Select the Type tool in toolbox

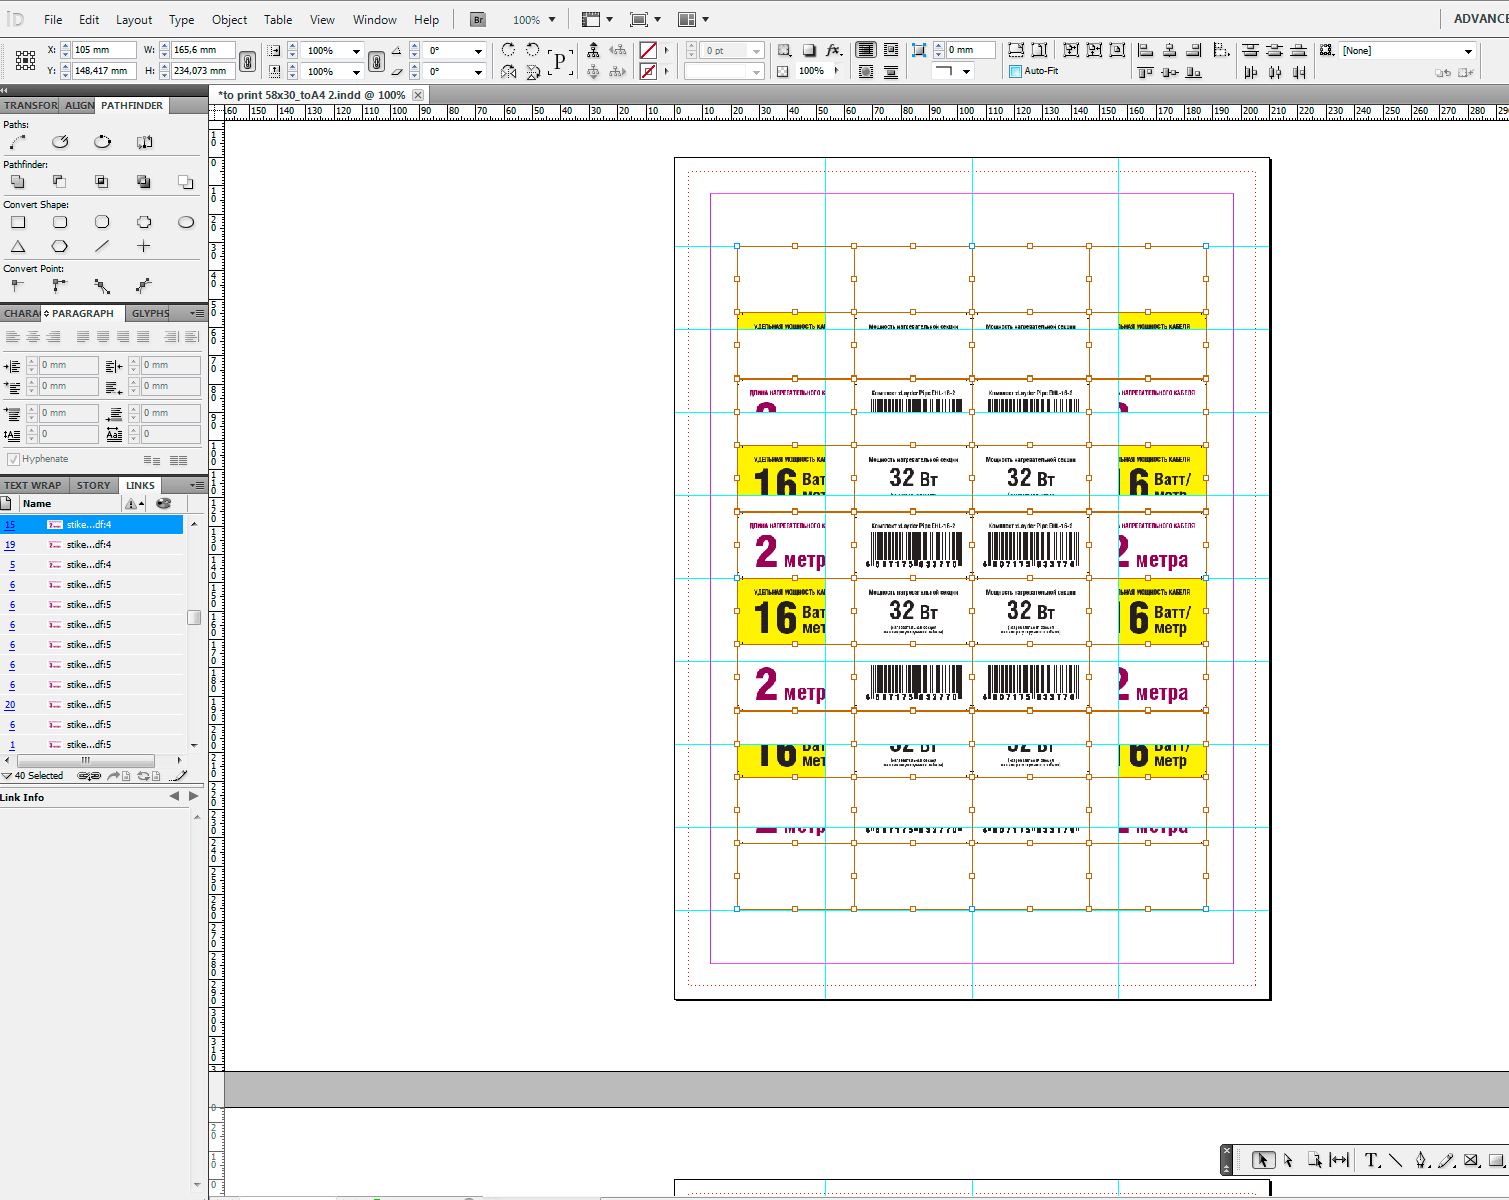coord(1372,1160)
